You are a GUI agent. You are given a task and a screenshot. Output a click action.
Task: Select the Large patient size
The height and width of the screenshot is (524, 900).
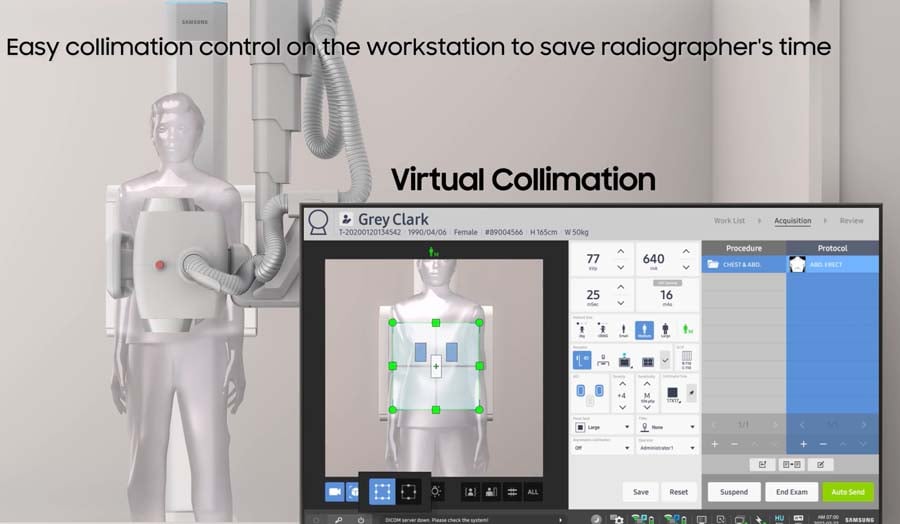point(665,330)
